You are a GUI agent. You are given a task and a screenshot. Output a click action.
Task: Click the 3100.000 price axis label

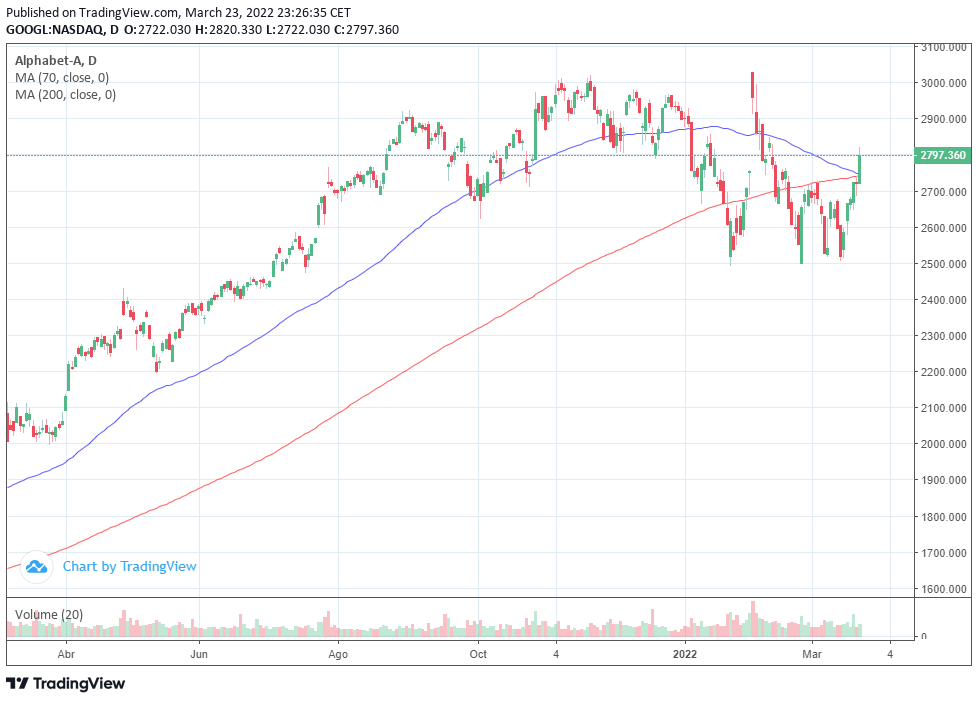(944, 47)
